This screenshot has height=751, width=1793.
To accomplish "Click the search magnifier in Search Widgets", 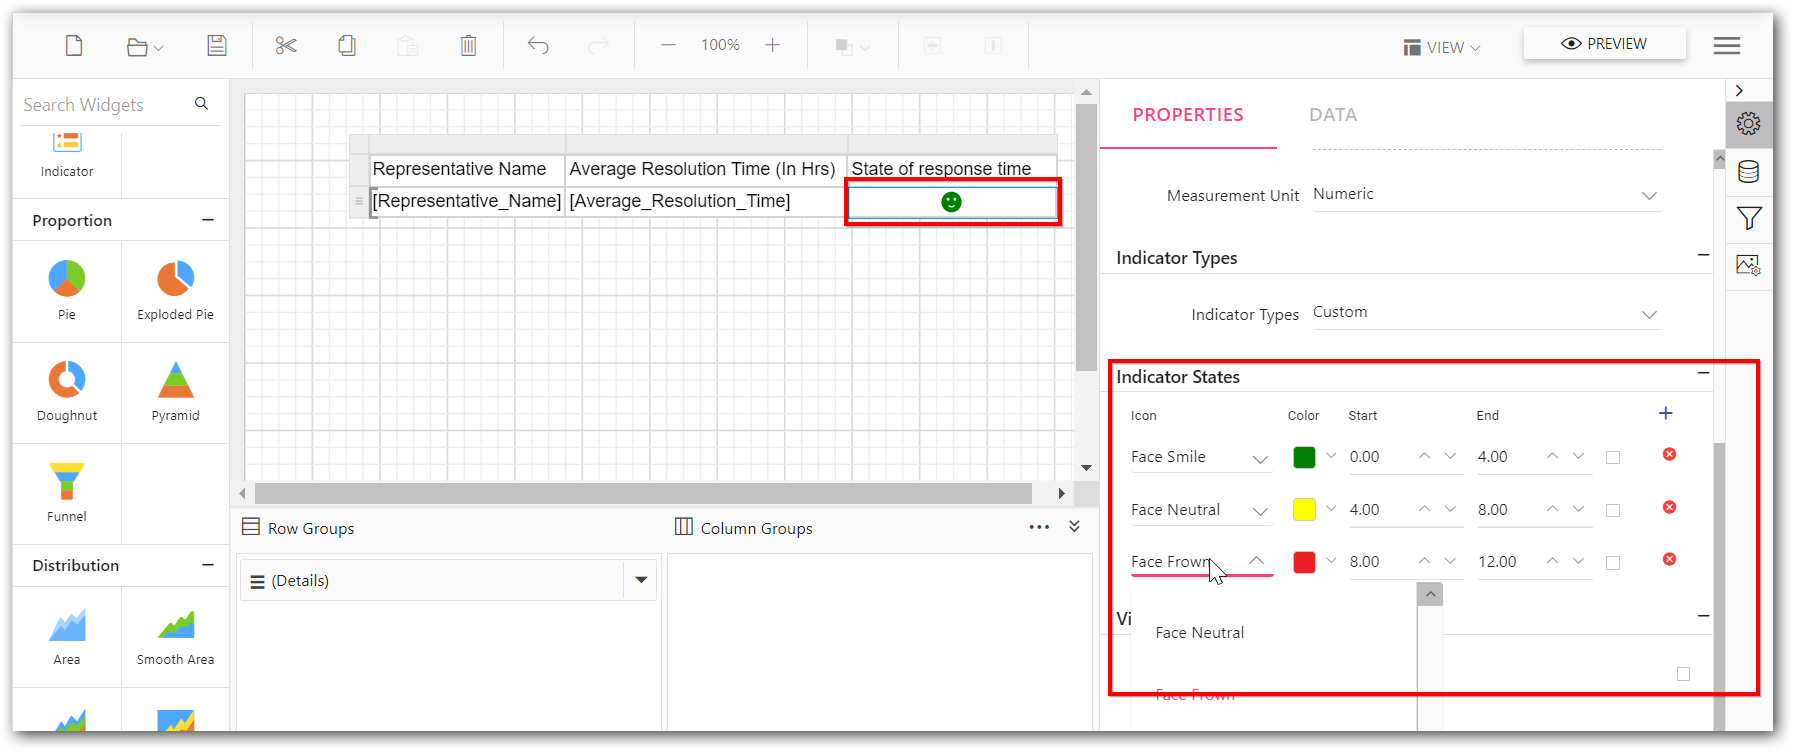I will click(202, 103).
